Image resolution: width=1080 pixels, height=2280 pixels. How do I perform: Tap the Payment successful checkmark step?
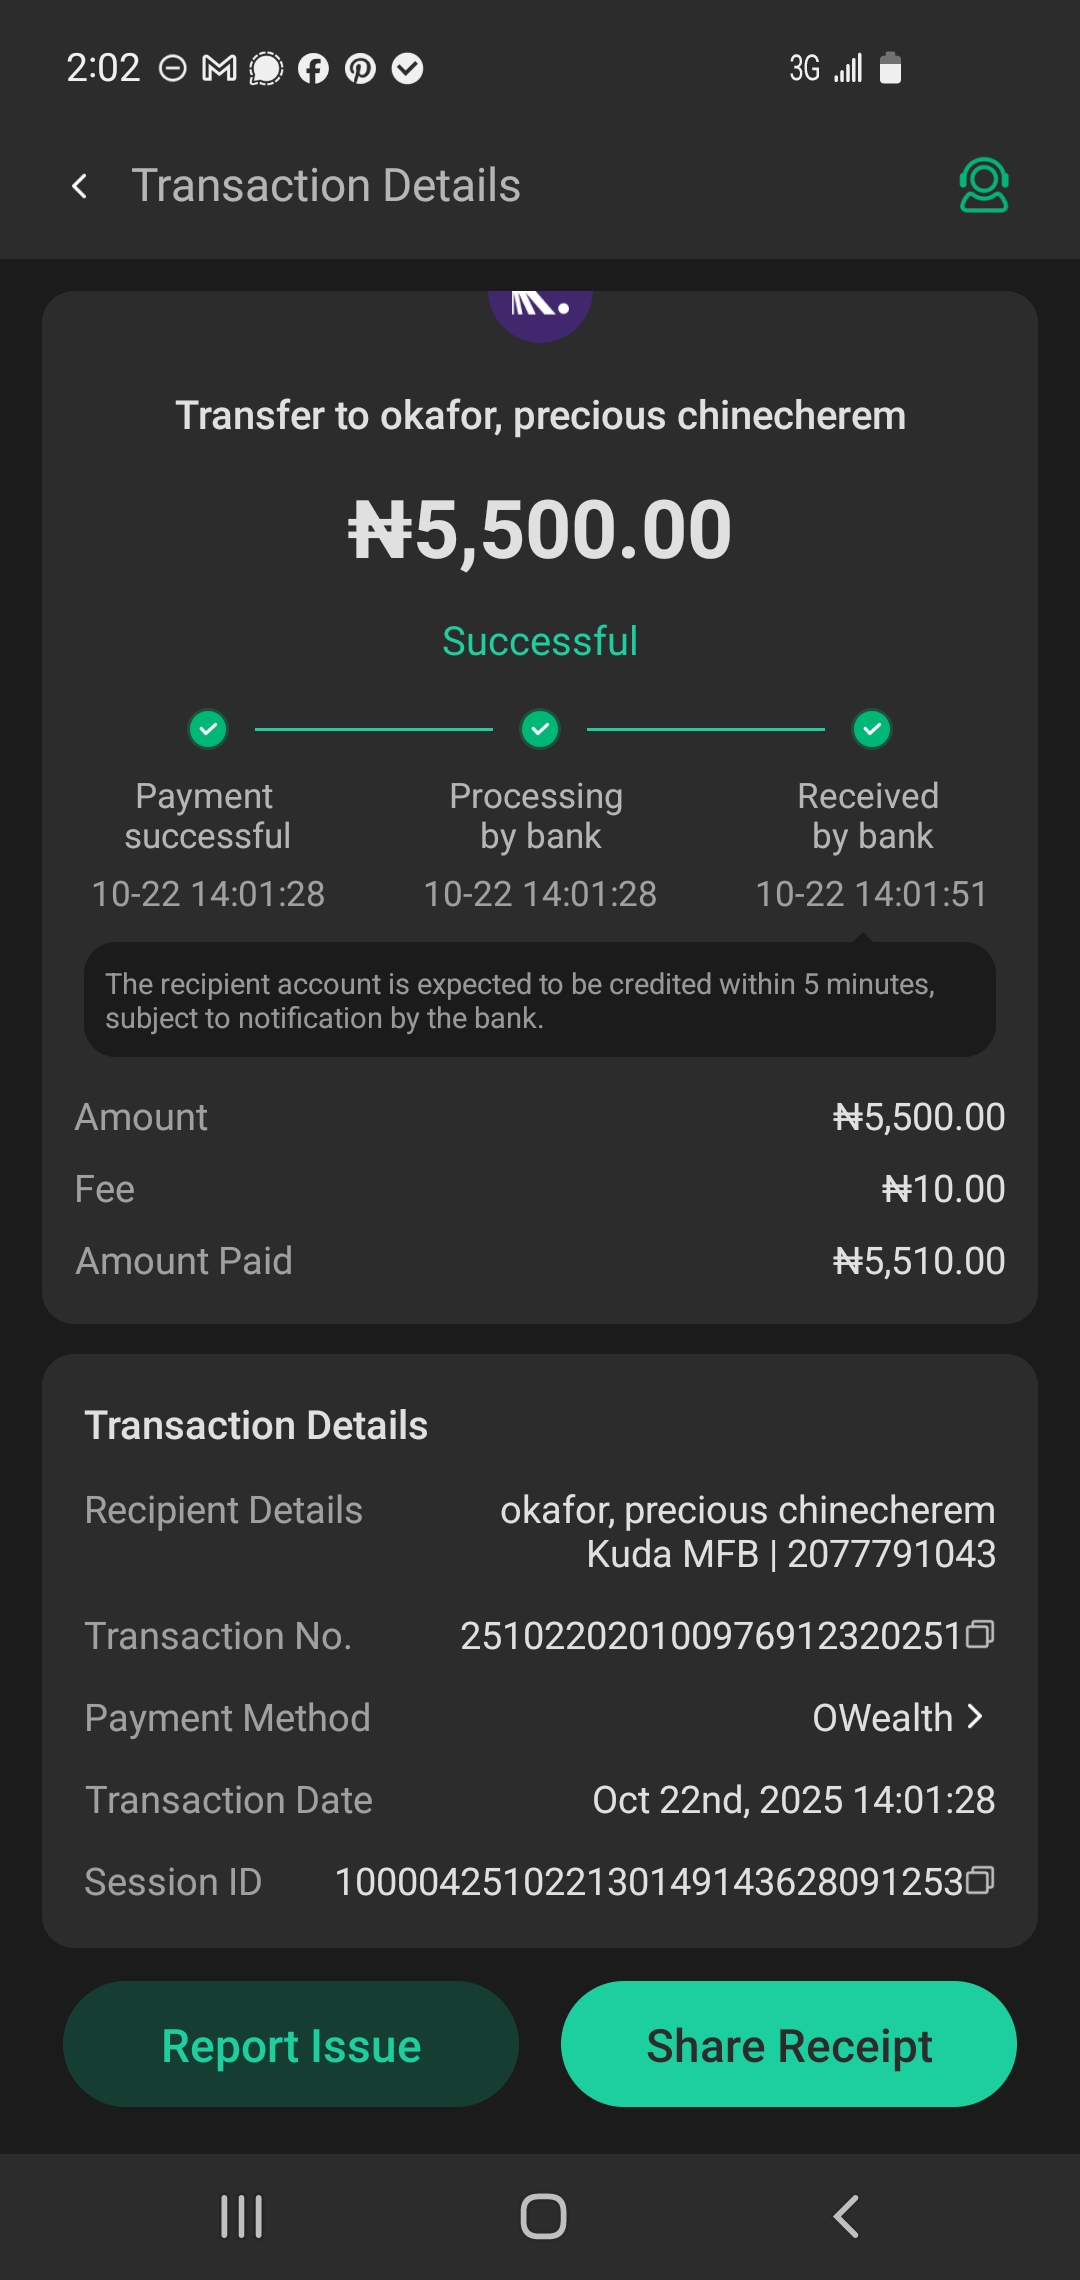pos(208,729)
